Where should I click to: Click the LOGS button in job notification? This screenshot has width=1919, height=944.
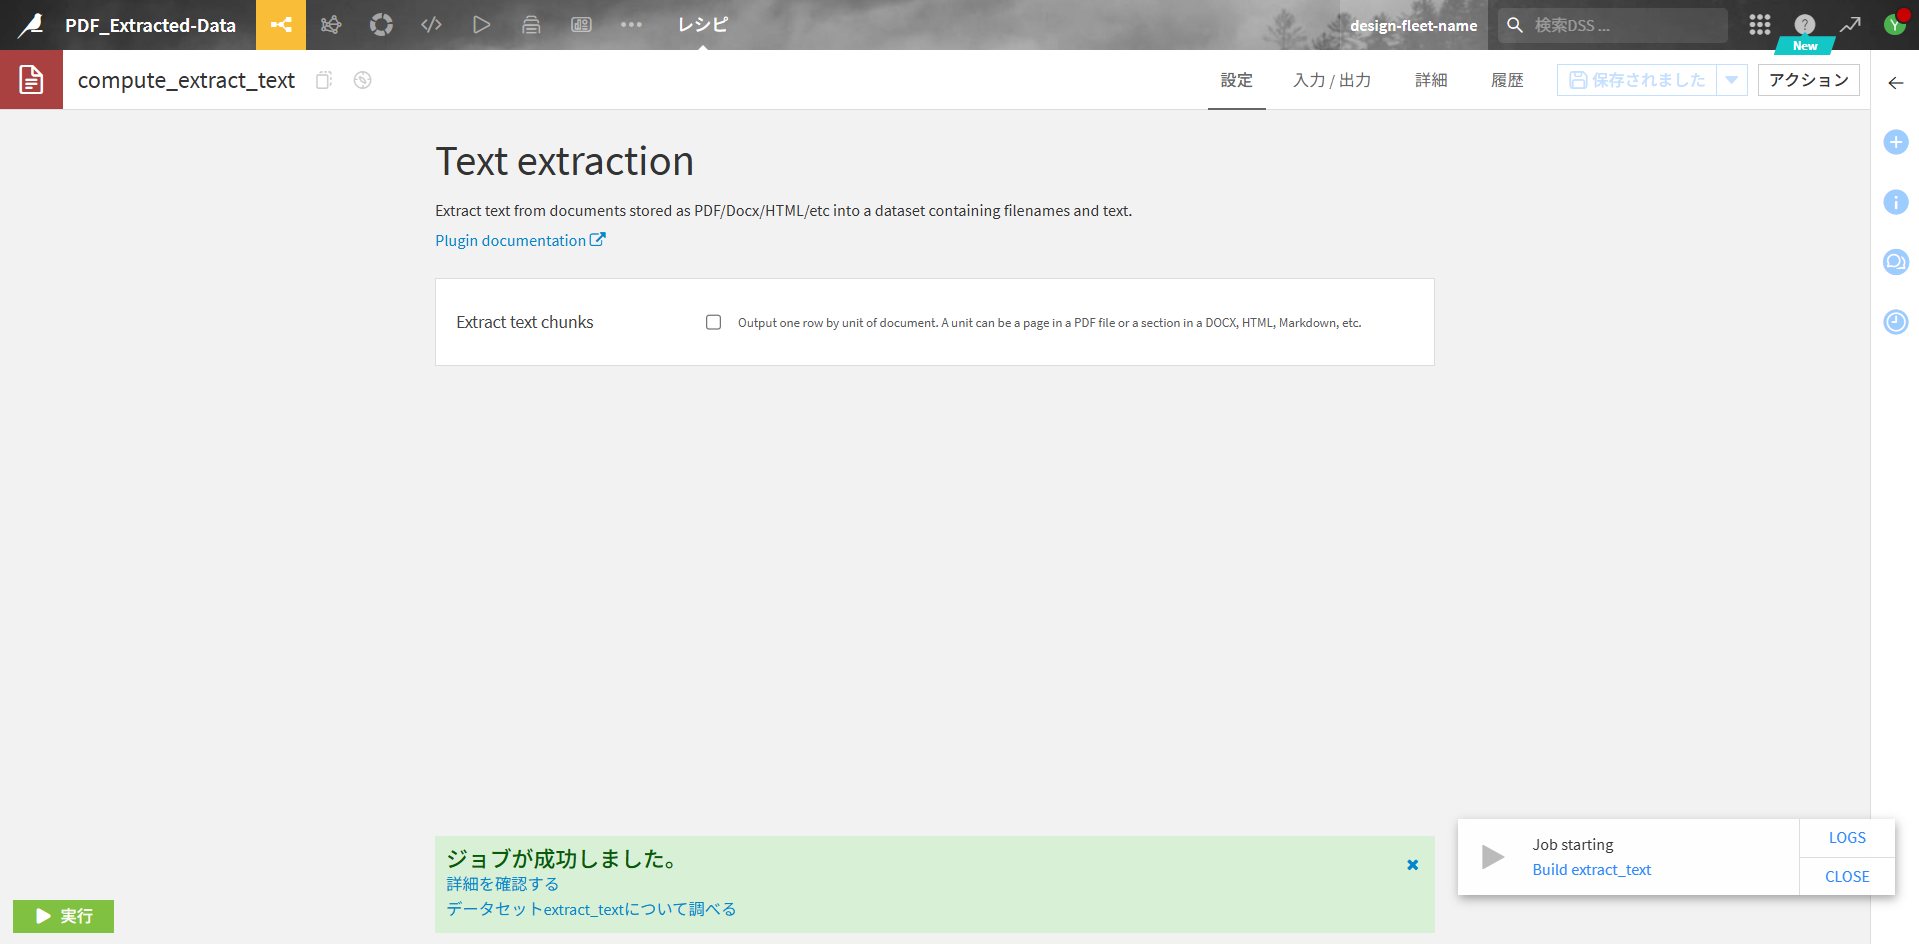click(x=1846, y=838)
